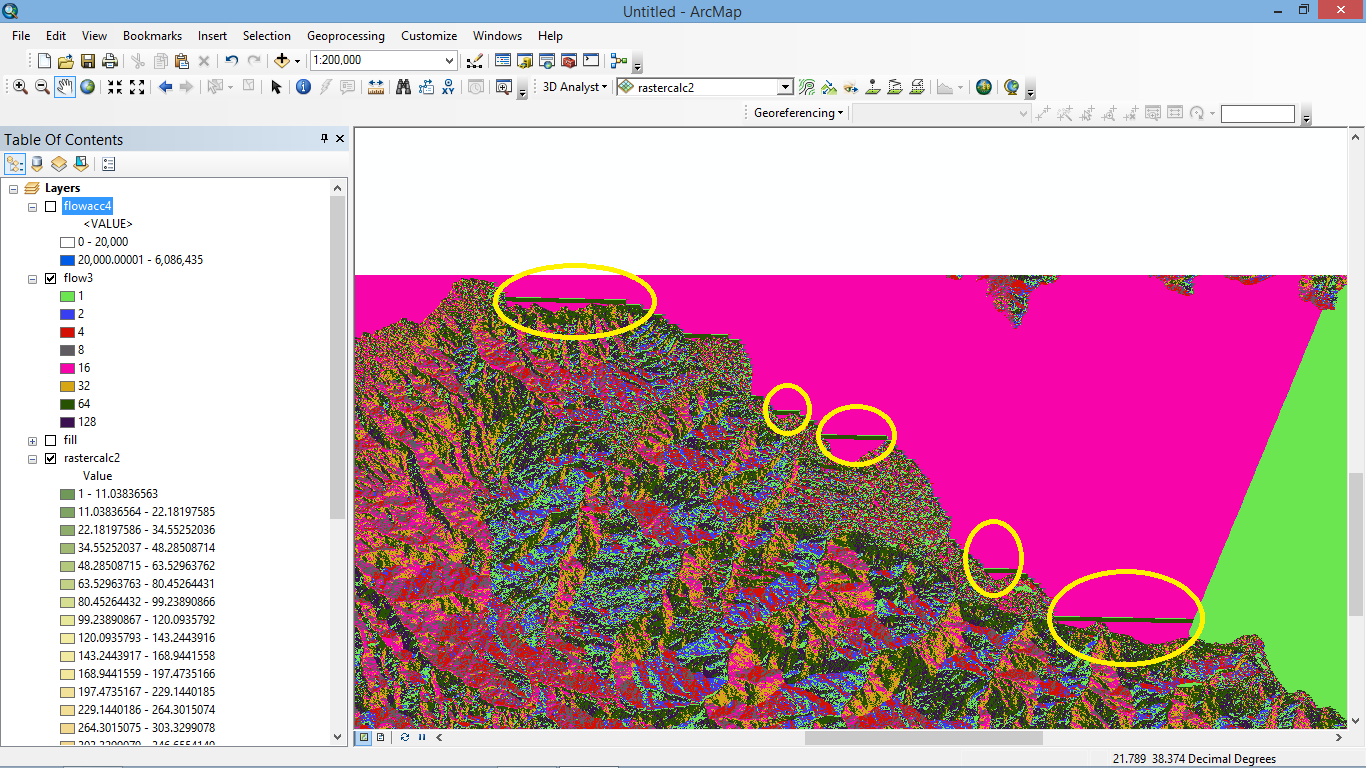Open the Windows menu

click(x=497, y=36)
